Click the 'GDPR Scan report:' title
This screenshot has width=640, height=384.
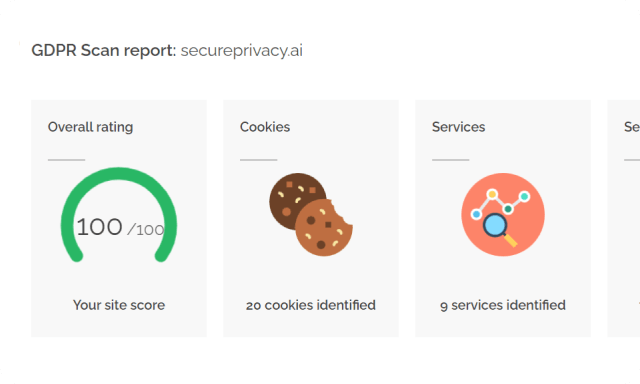click(104, 51)
